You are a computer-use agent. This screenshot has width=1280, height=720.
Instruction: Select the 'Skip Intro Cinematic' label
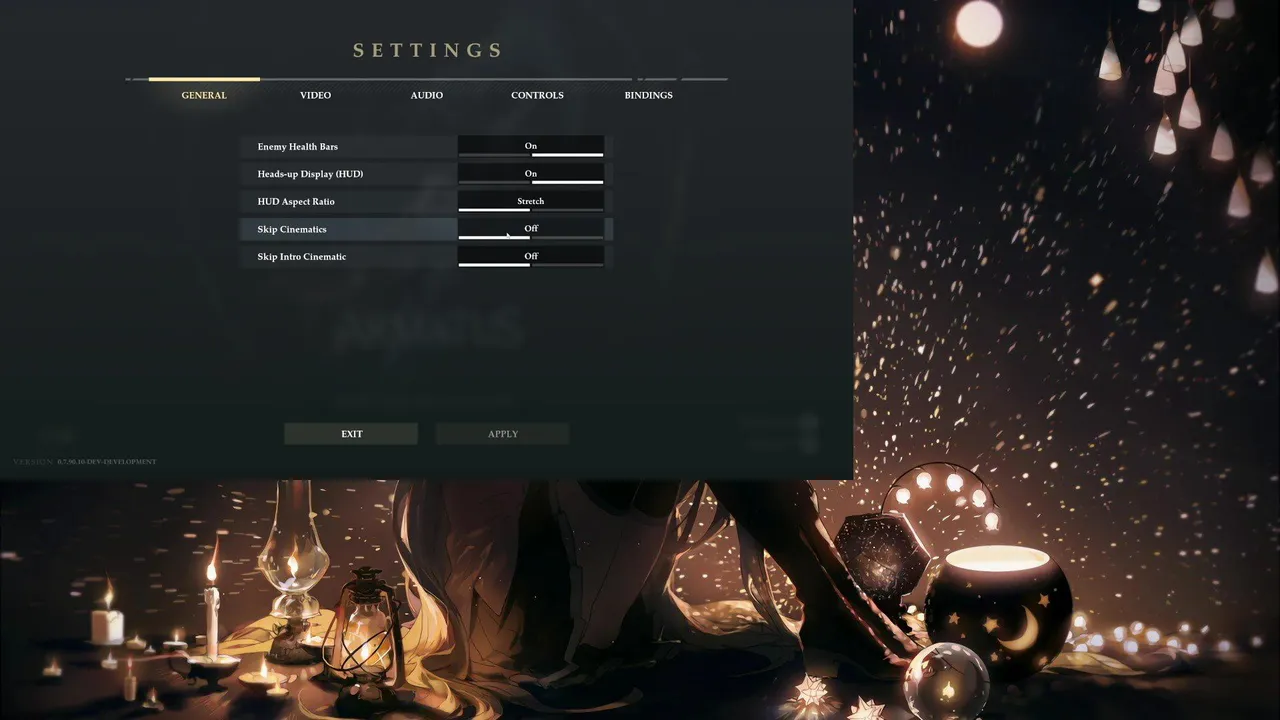[302, 257]
